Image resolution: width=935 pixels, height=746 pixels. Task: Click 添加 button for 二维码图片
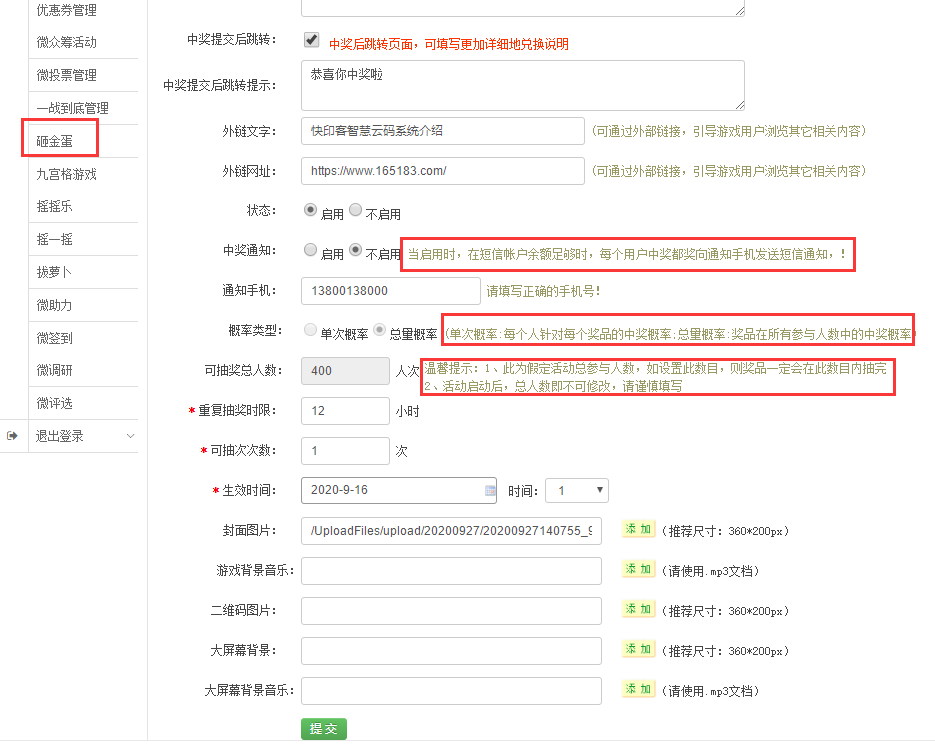(x=638, y=609)
